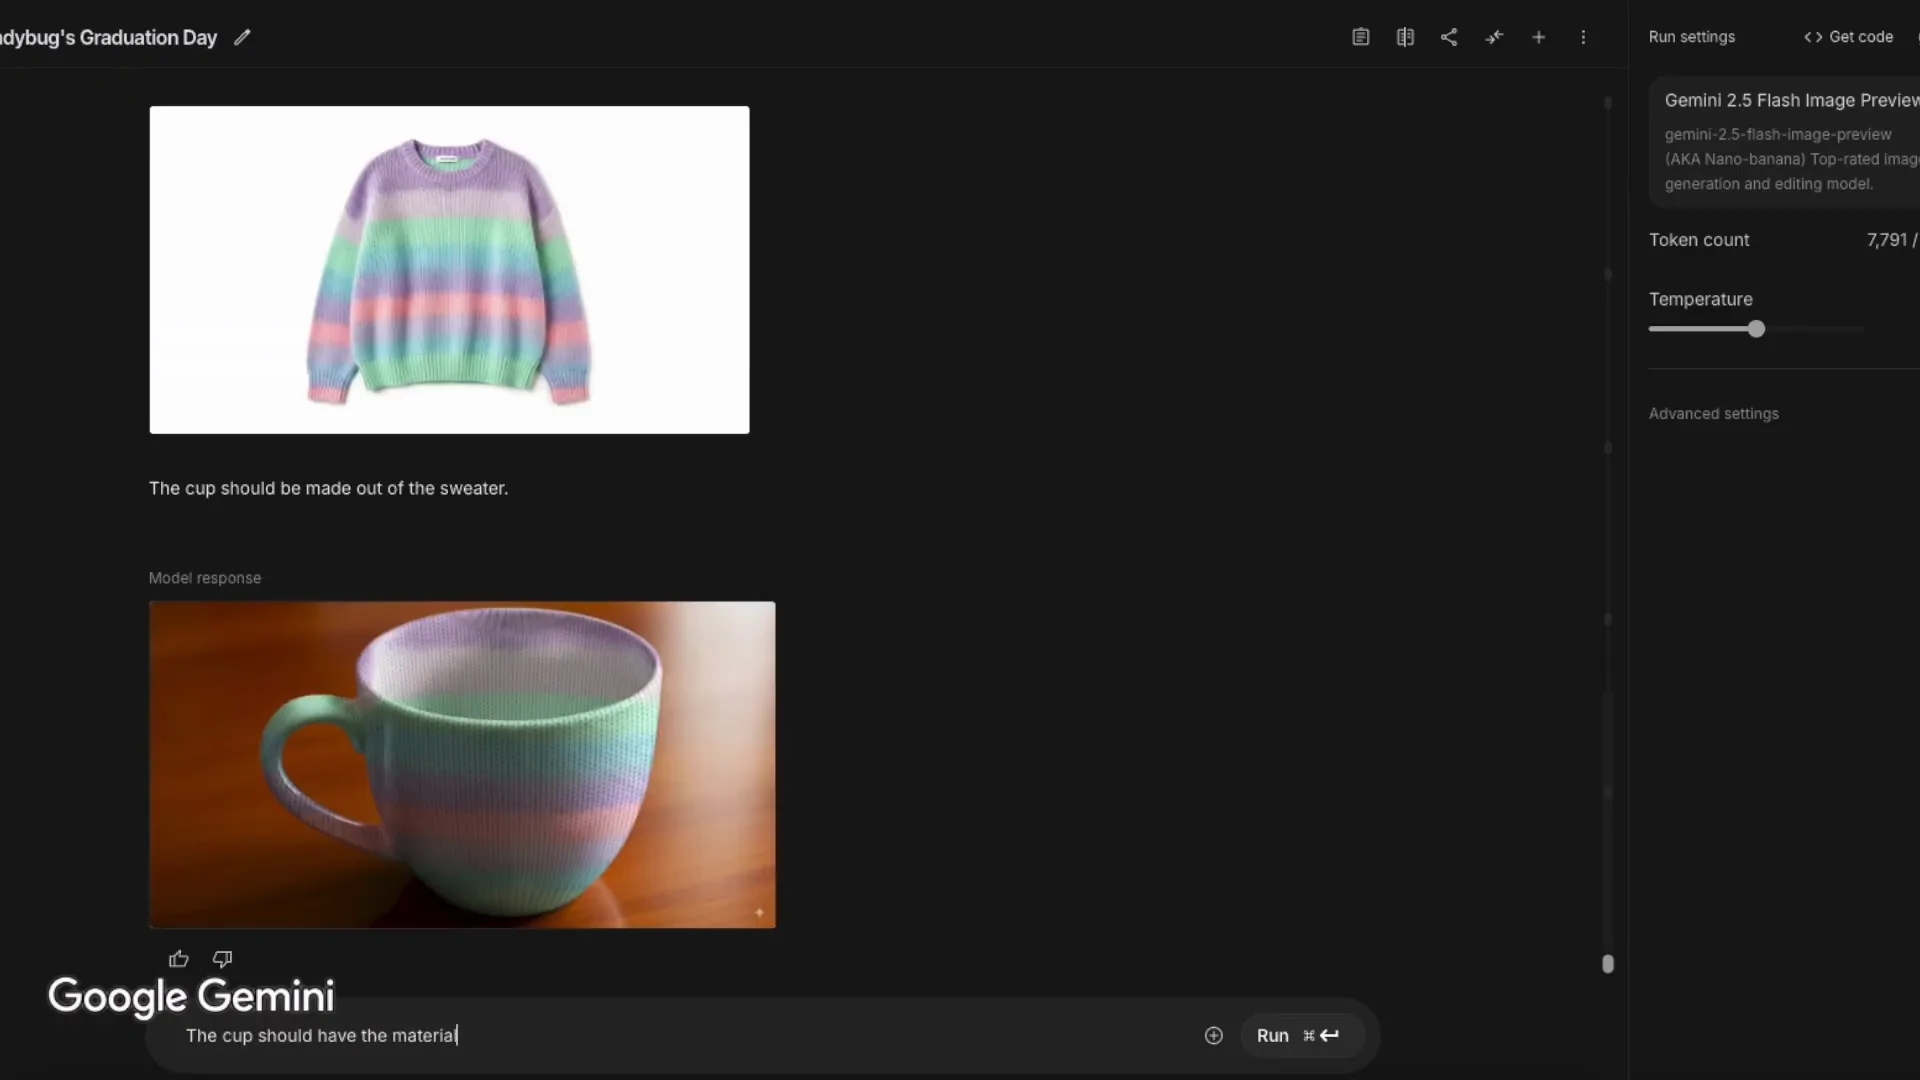Screen dimensions: 1920x1080
Task: Collapse the run settings panel icon
Action: pos(1494,37)
